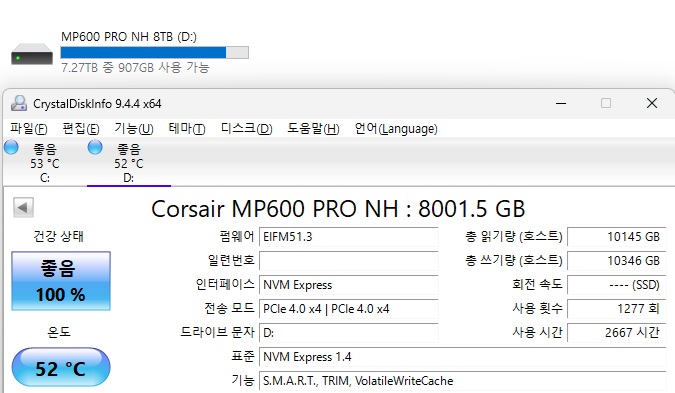Click rotation rate value ---- (SSD)

tap(617, 285)
